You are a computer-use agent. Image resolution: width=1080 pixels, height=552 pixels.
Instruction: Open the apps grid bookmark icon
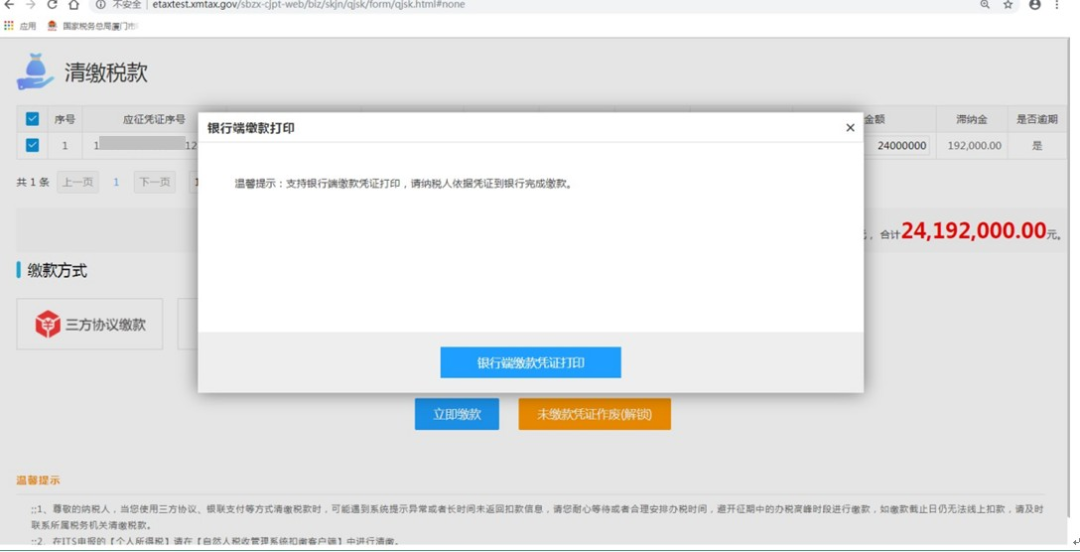[x=9, y=26]
